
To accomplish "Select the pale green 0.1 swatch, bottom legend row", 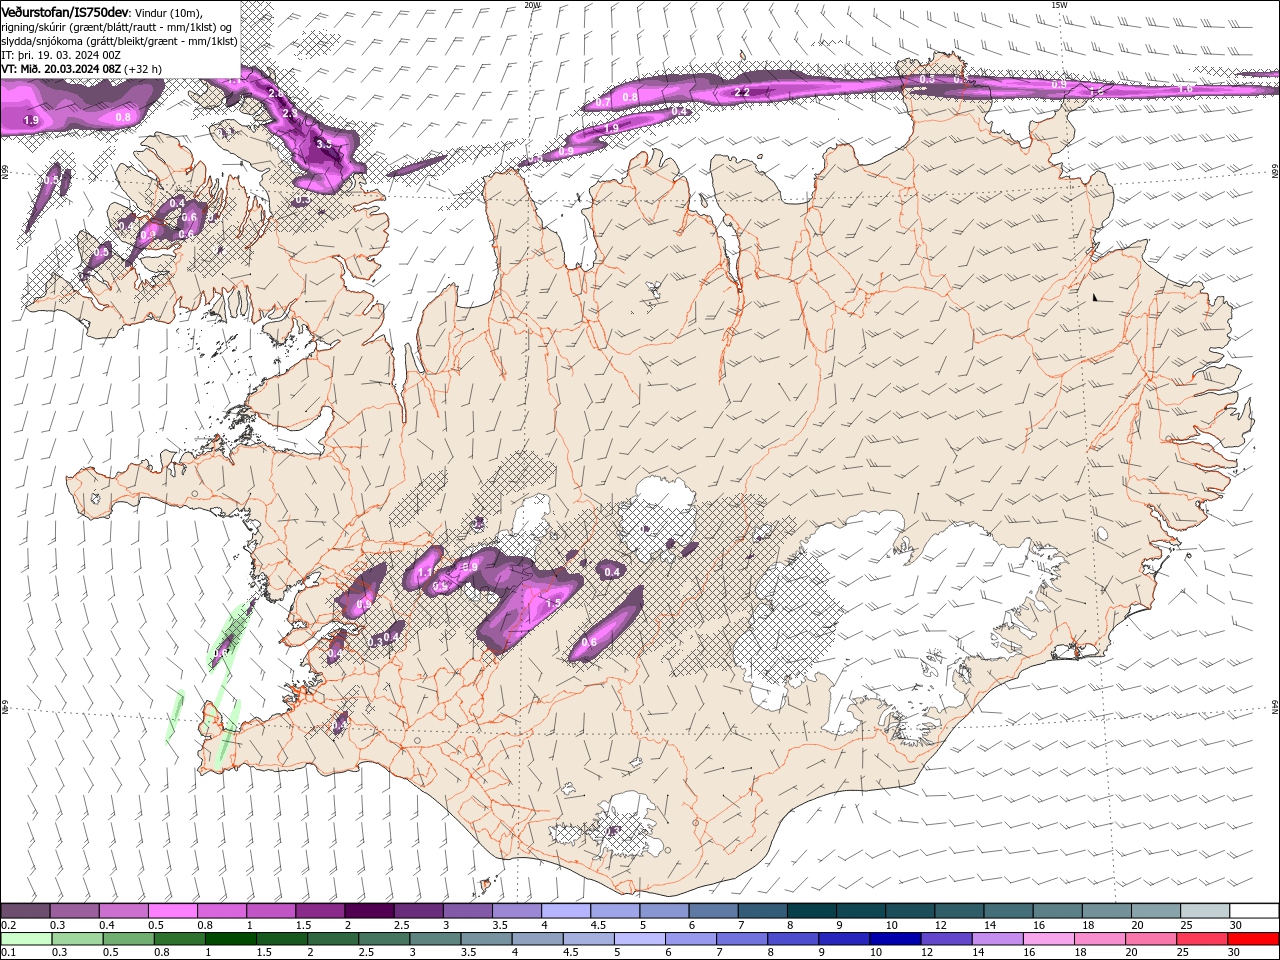I will [26, 939].
